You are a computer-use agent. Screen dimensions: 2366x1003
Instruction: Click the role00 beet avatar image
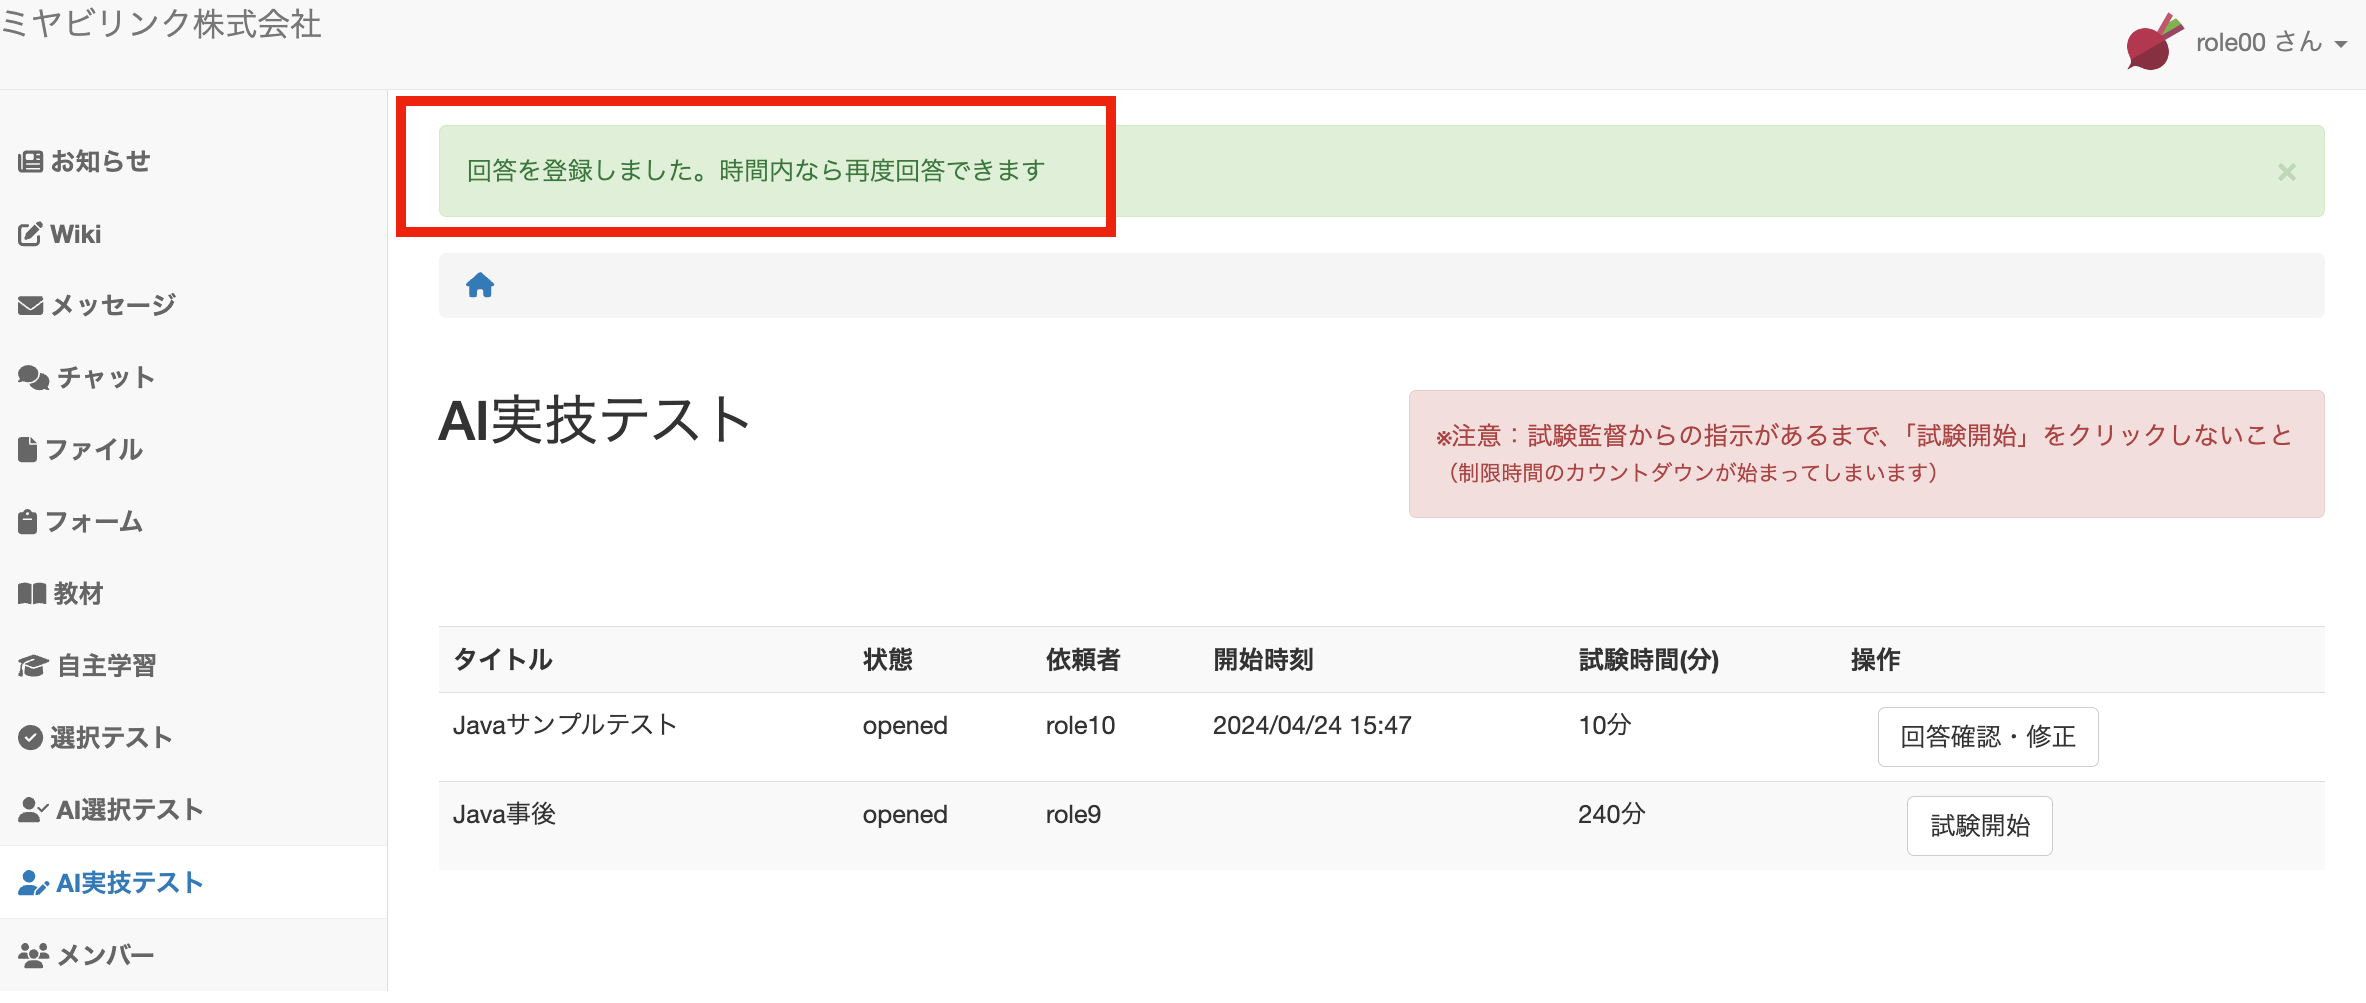click(2153, 42)
